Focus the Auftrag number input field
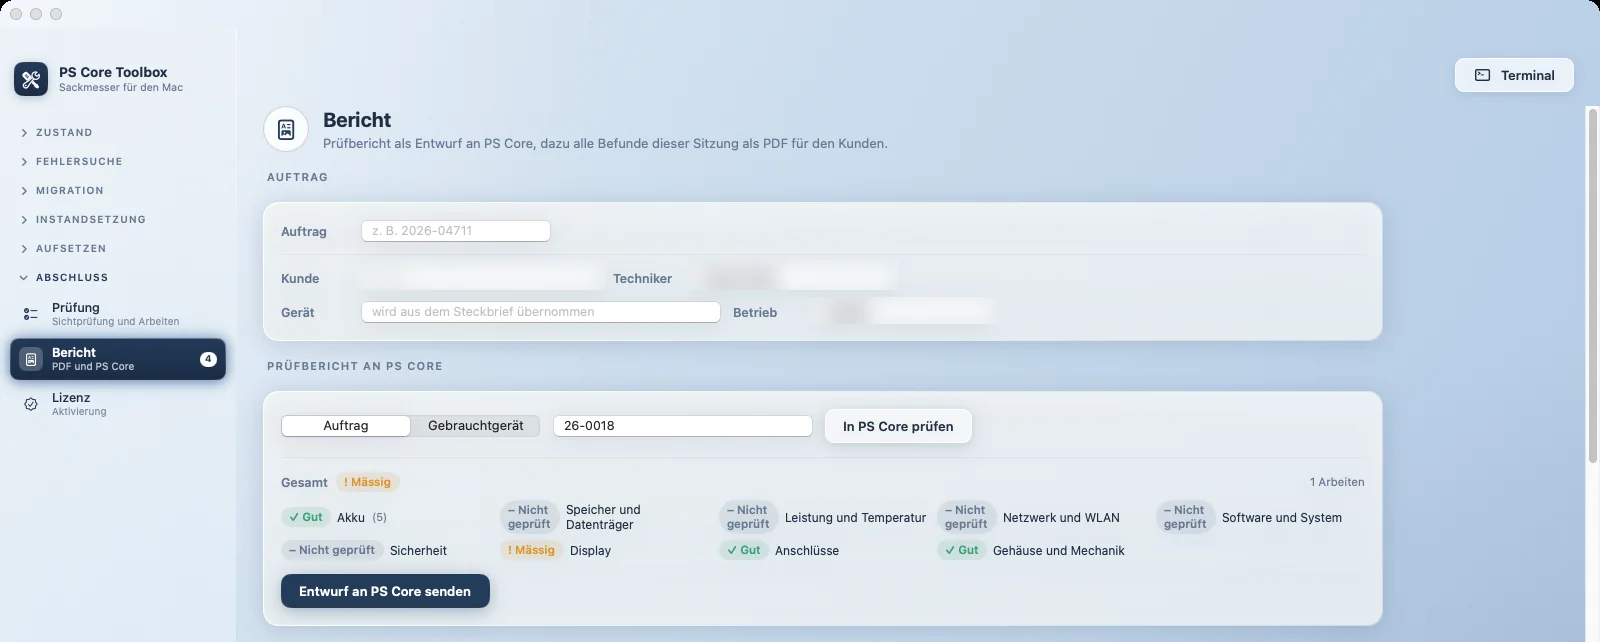Screen dimensions: 1600x642 (456, 231)
